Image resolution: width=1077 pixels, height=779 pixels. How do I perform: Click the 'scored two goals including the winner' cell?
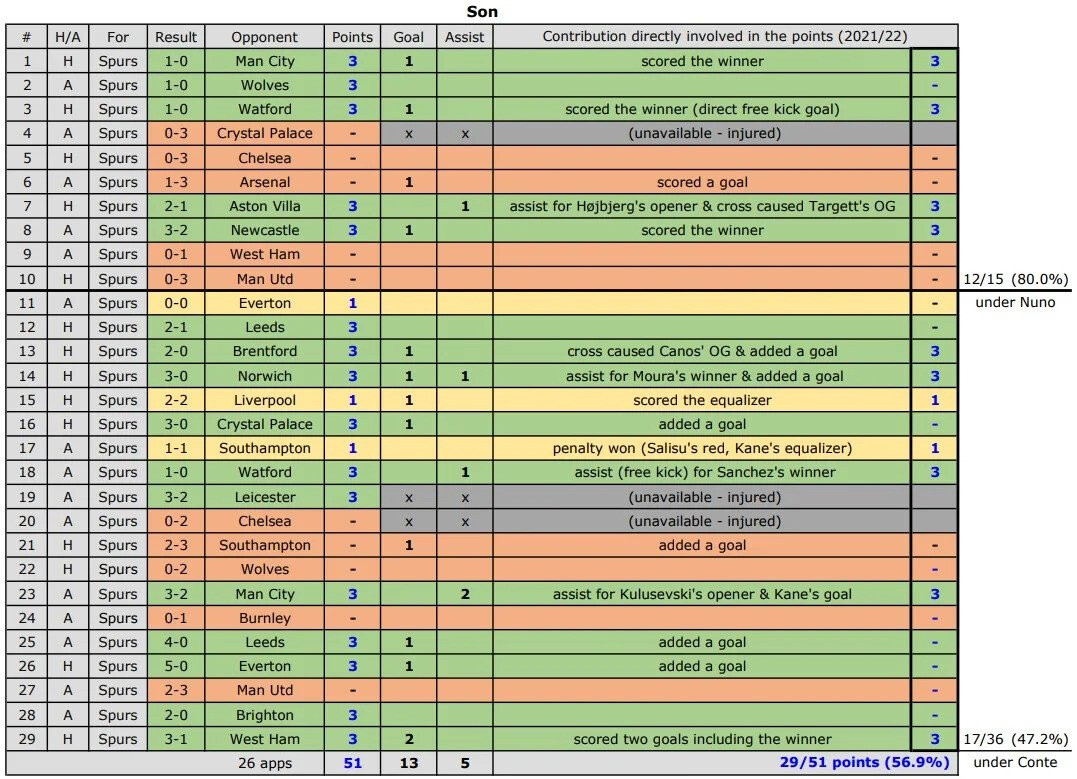tap(702, 739)
